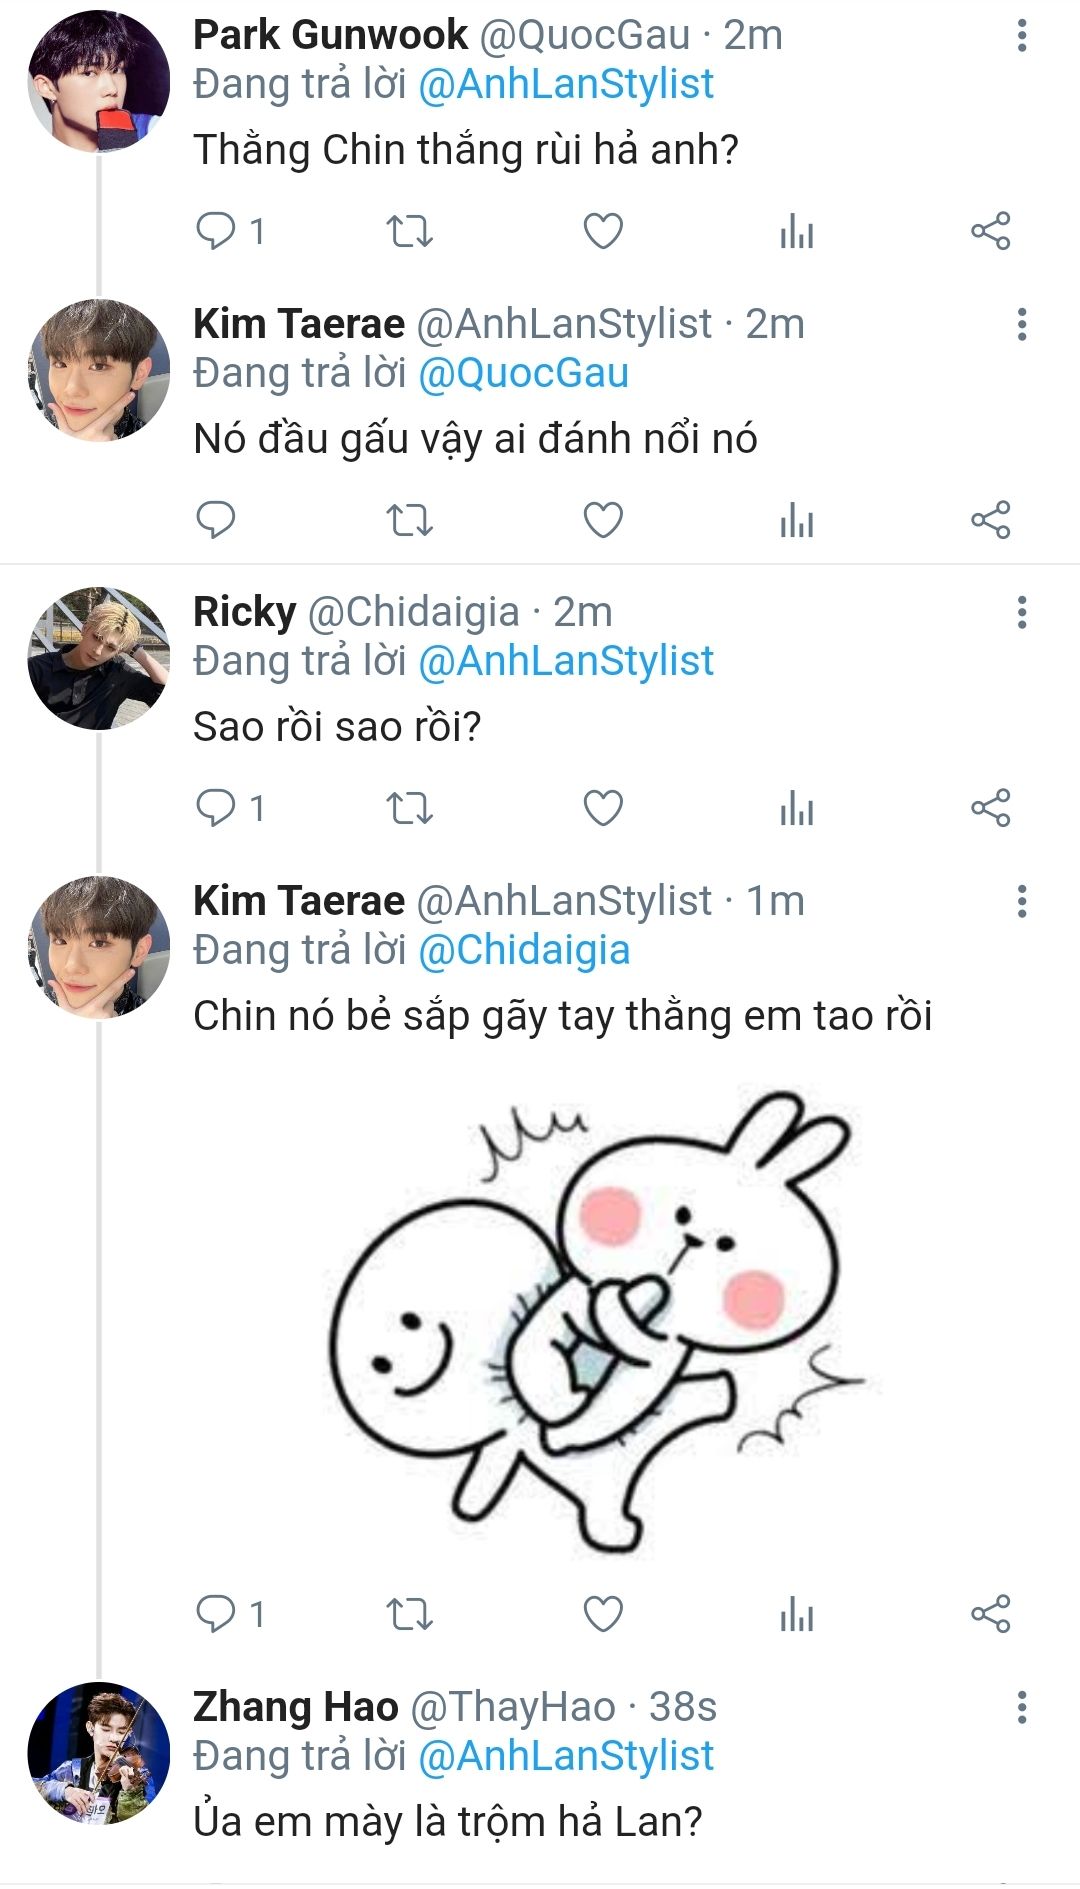The height and width of the screenshot is (1889, 1080).
Task: Reply to Ricky's tweet 'Sao rồi sao rồi?'
Action: pyautogui.click(x=216, y=809)
